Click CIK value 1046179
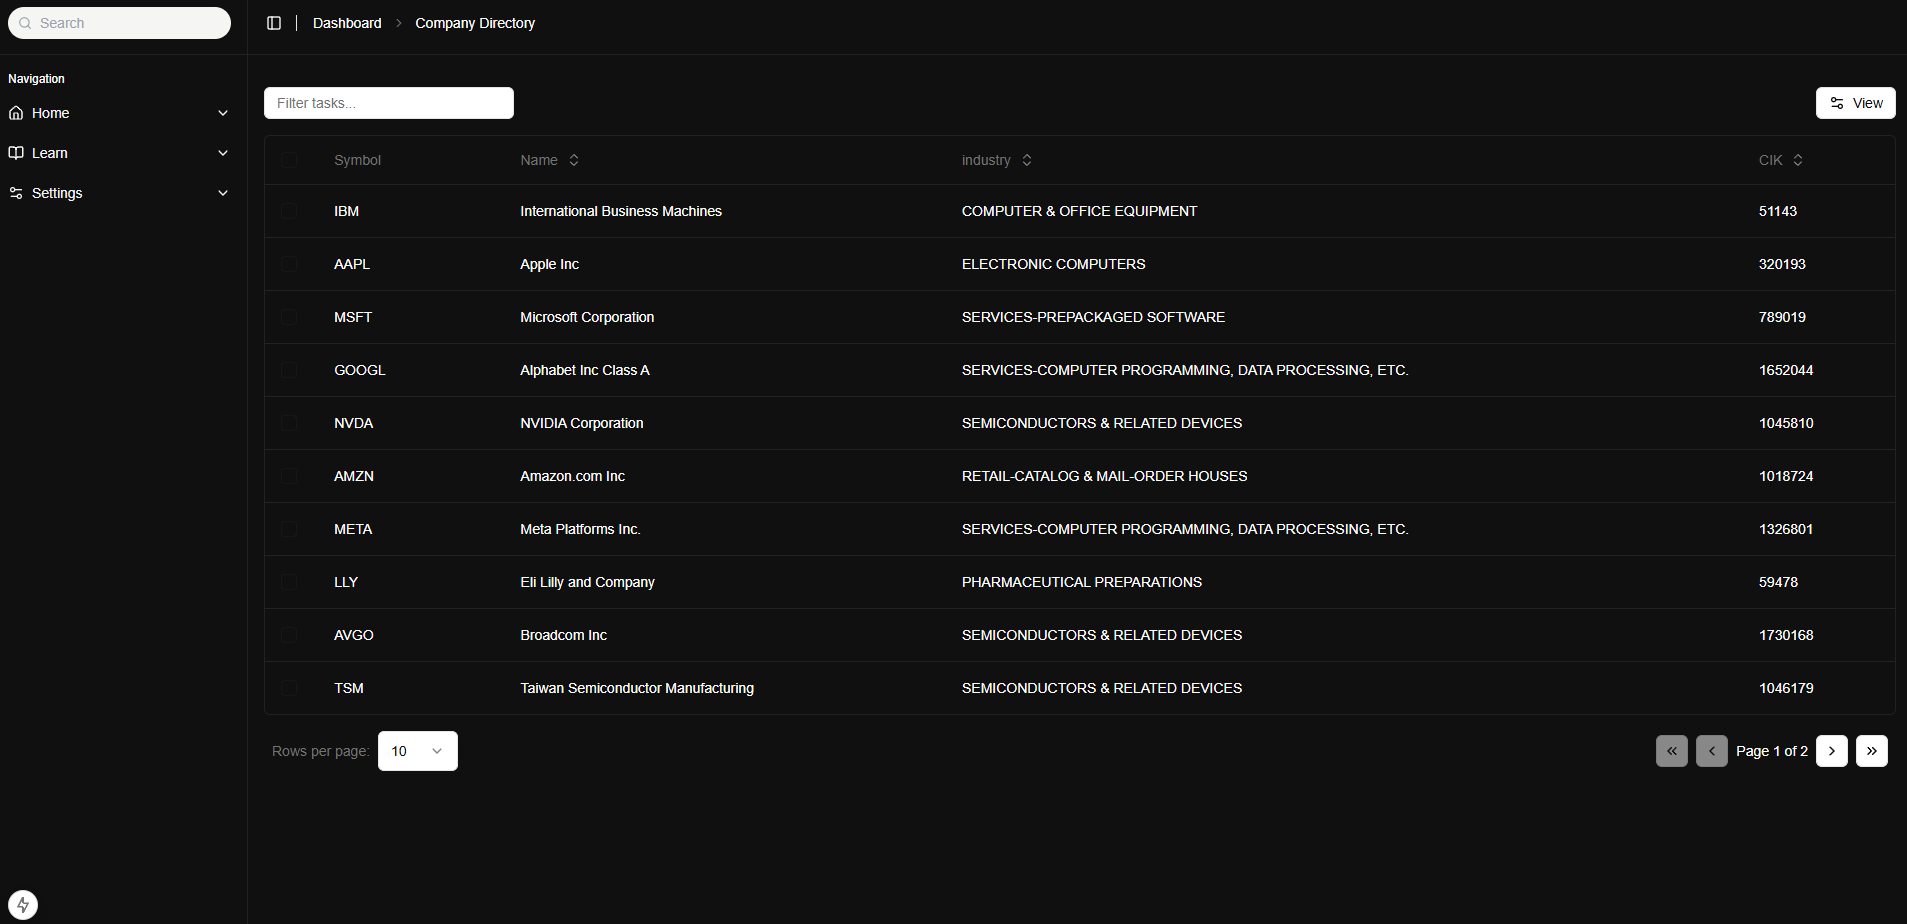 pos(1786,688)
